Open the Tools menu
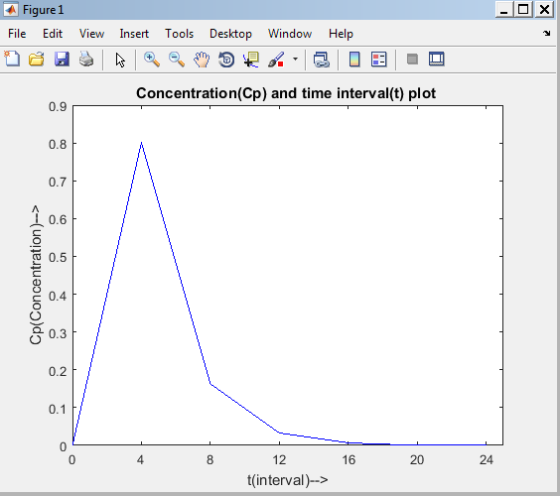560x496 pixels. click(179, 34)
